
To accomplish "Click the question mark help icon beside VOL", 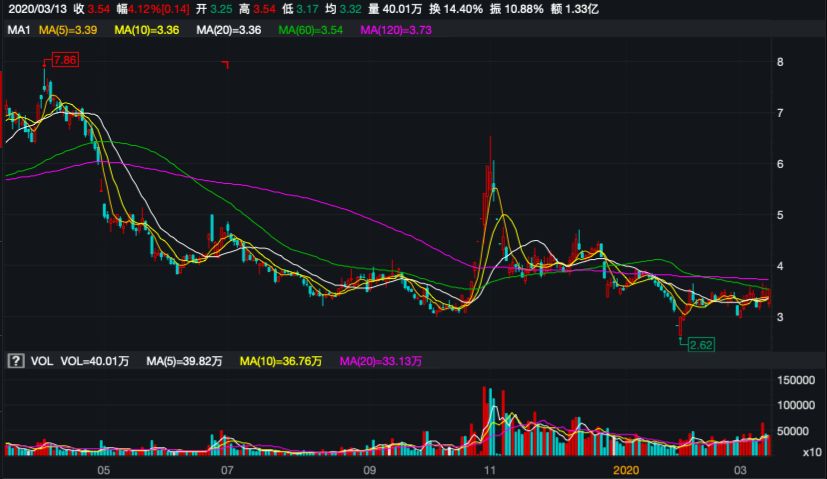I will click(15, 360).
